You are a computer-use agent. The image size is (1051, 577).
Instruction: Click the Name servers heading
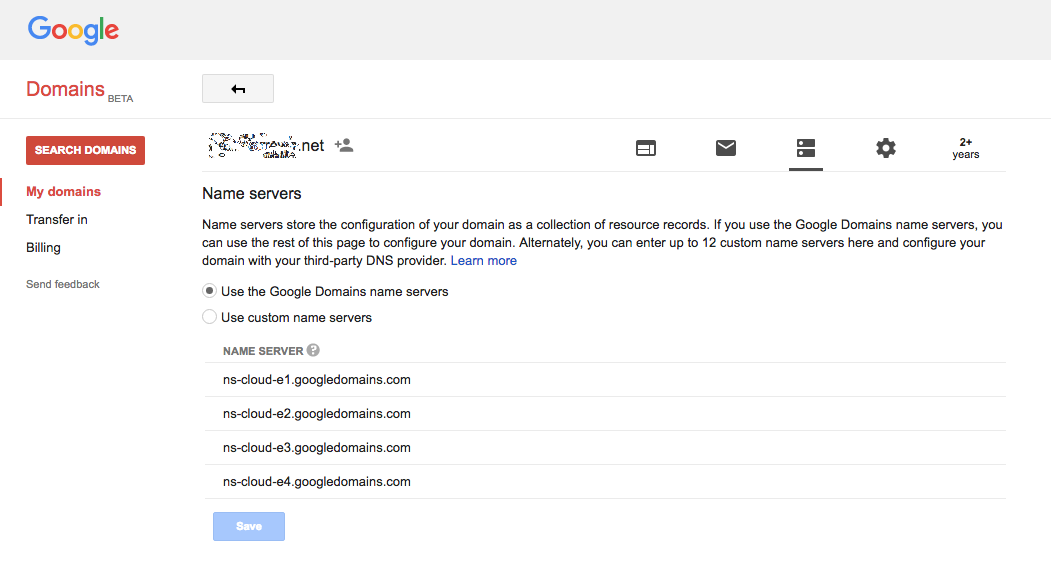(x=251, y=194)
